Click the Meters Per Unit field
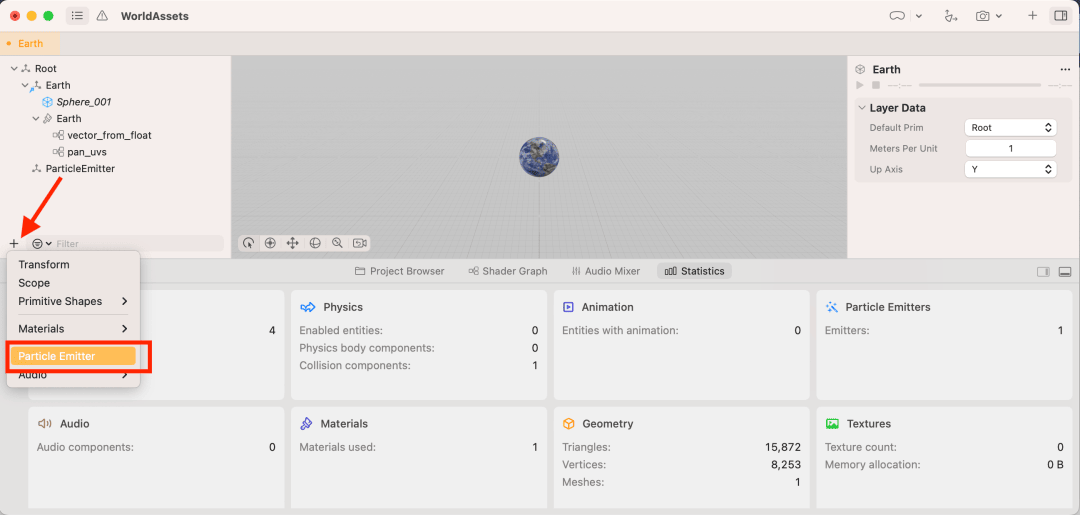Image resolution: width=1080 pixels, height=515 pixels. coord(1010,148)
